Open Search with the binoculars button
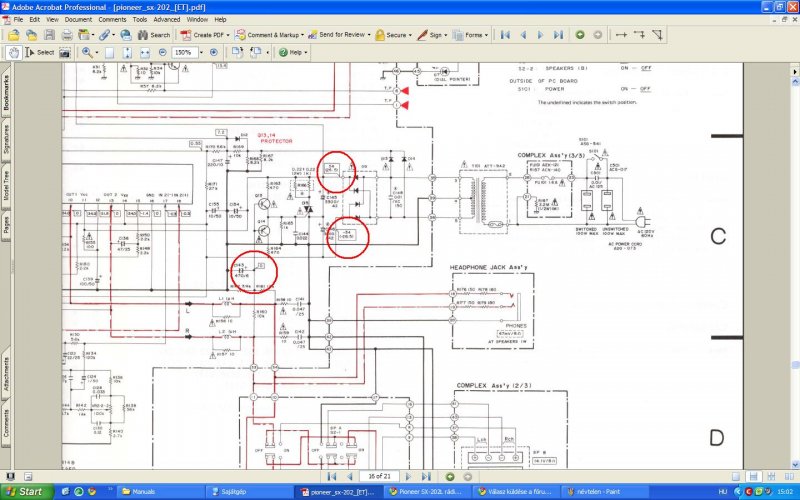 [x=154, y=35]
